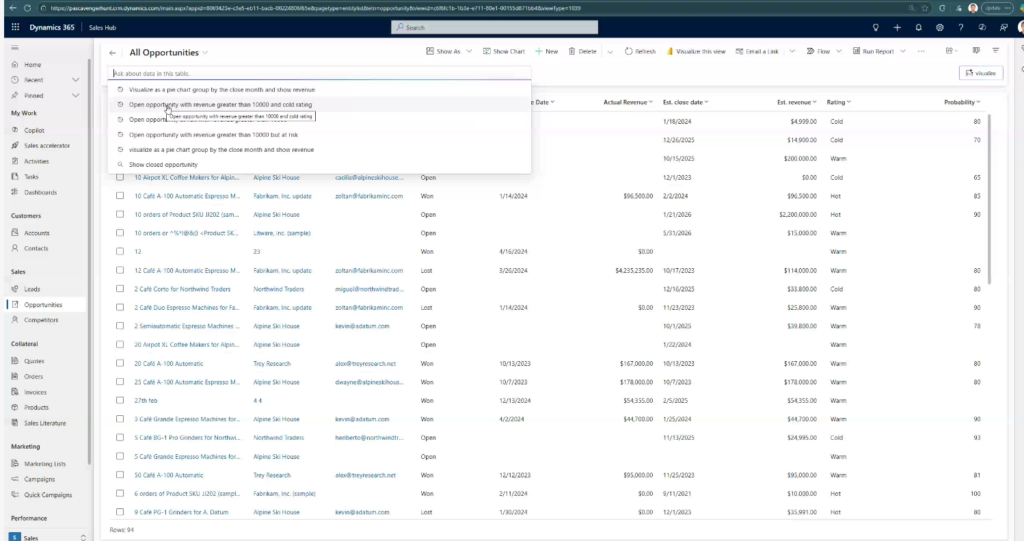Viewport: 1024px width, 541px height.
Task: Check the 2 Semiautomatic Espresso Machines row
Action: pos(120,325)
